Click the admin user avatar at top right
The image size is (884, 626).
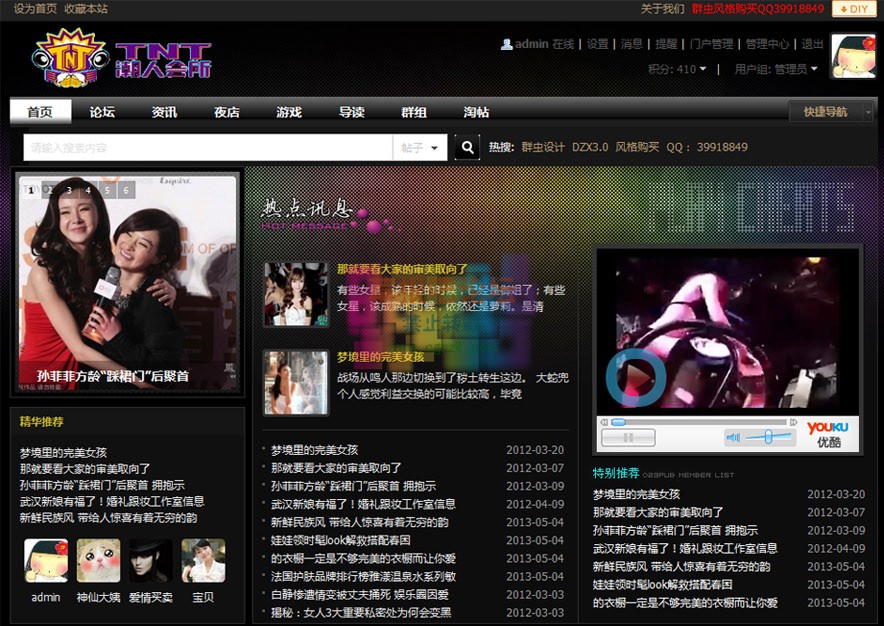click(x=853, y=56)
